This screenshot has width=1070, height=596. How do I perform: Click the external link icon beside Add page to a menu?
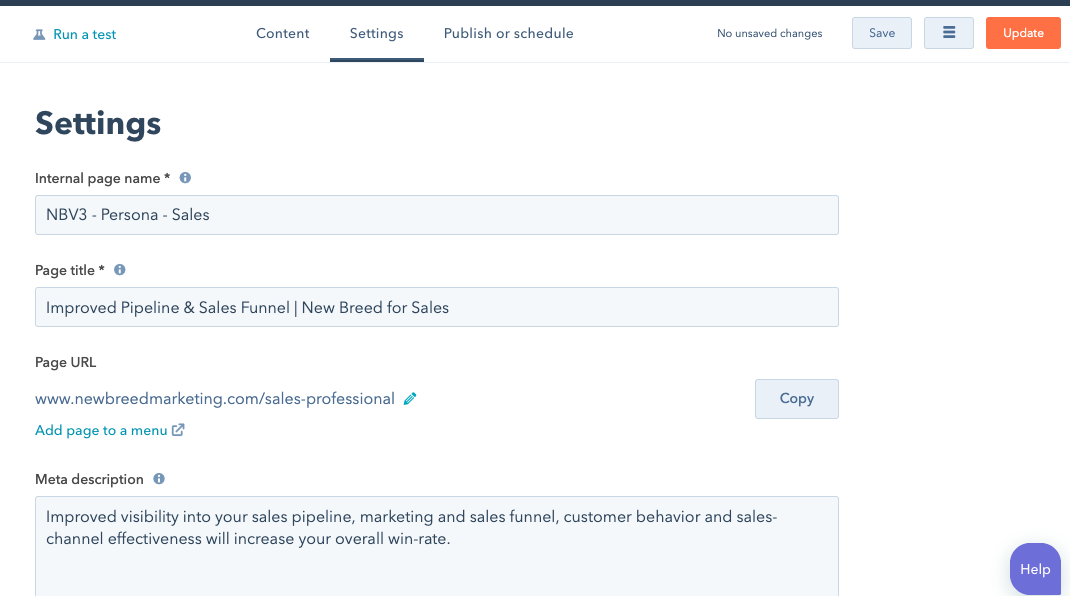(x=178, y=430)
